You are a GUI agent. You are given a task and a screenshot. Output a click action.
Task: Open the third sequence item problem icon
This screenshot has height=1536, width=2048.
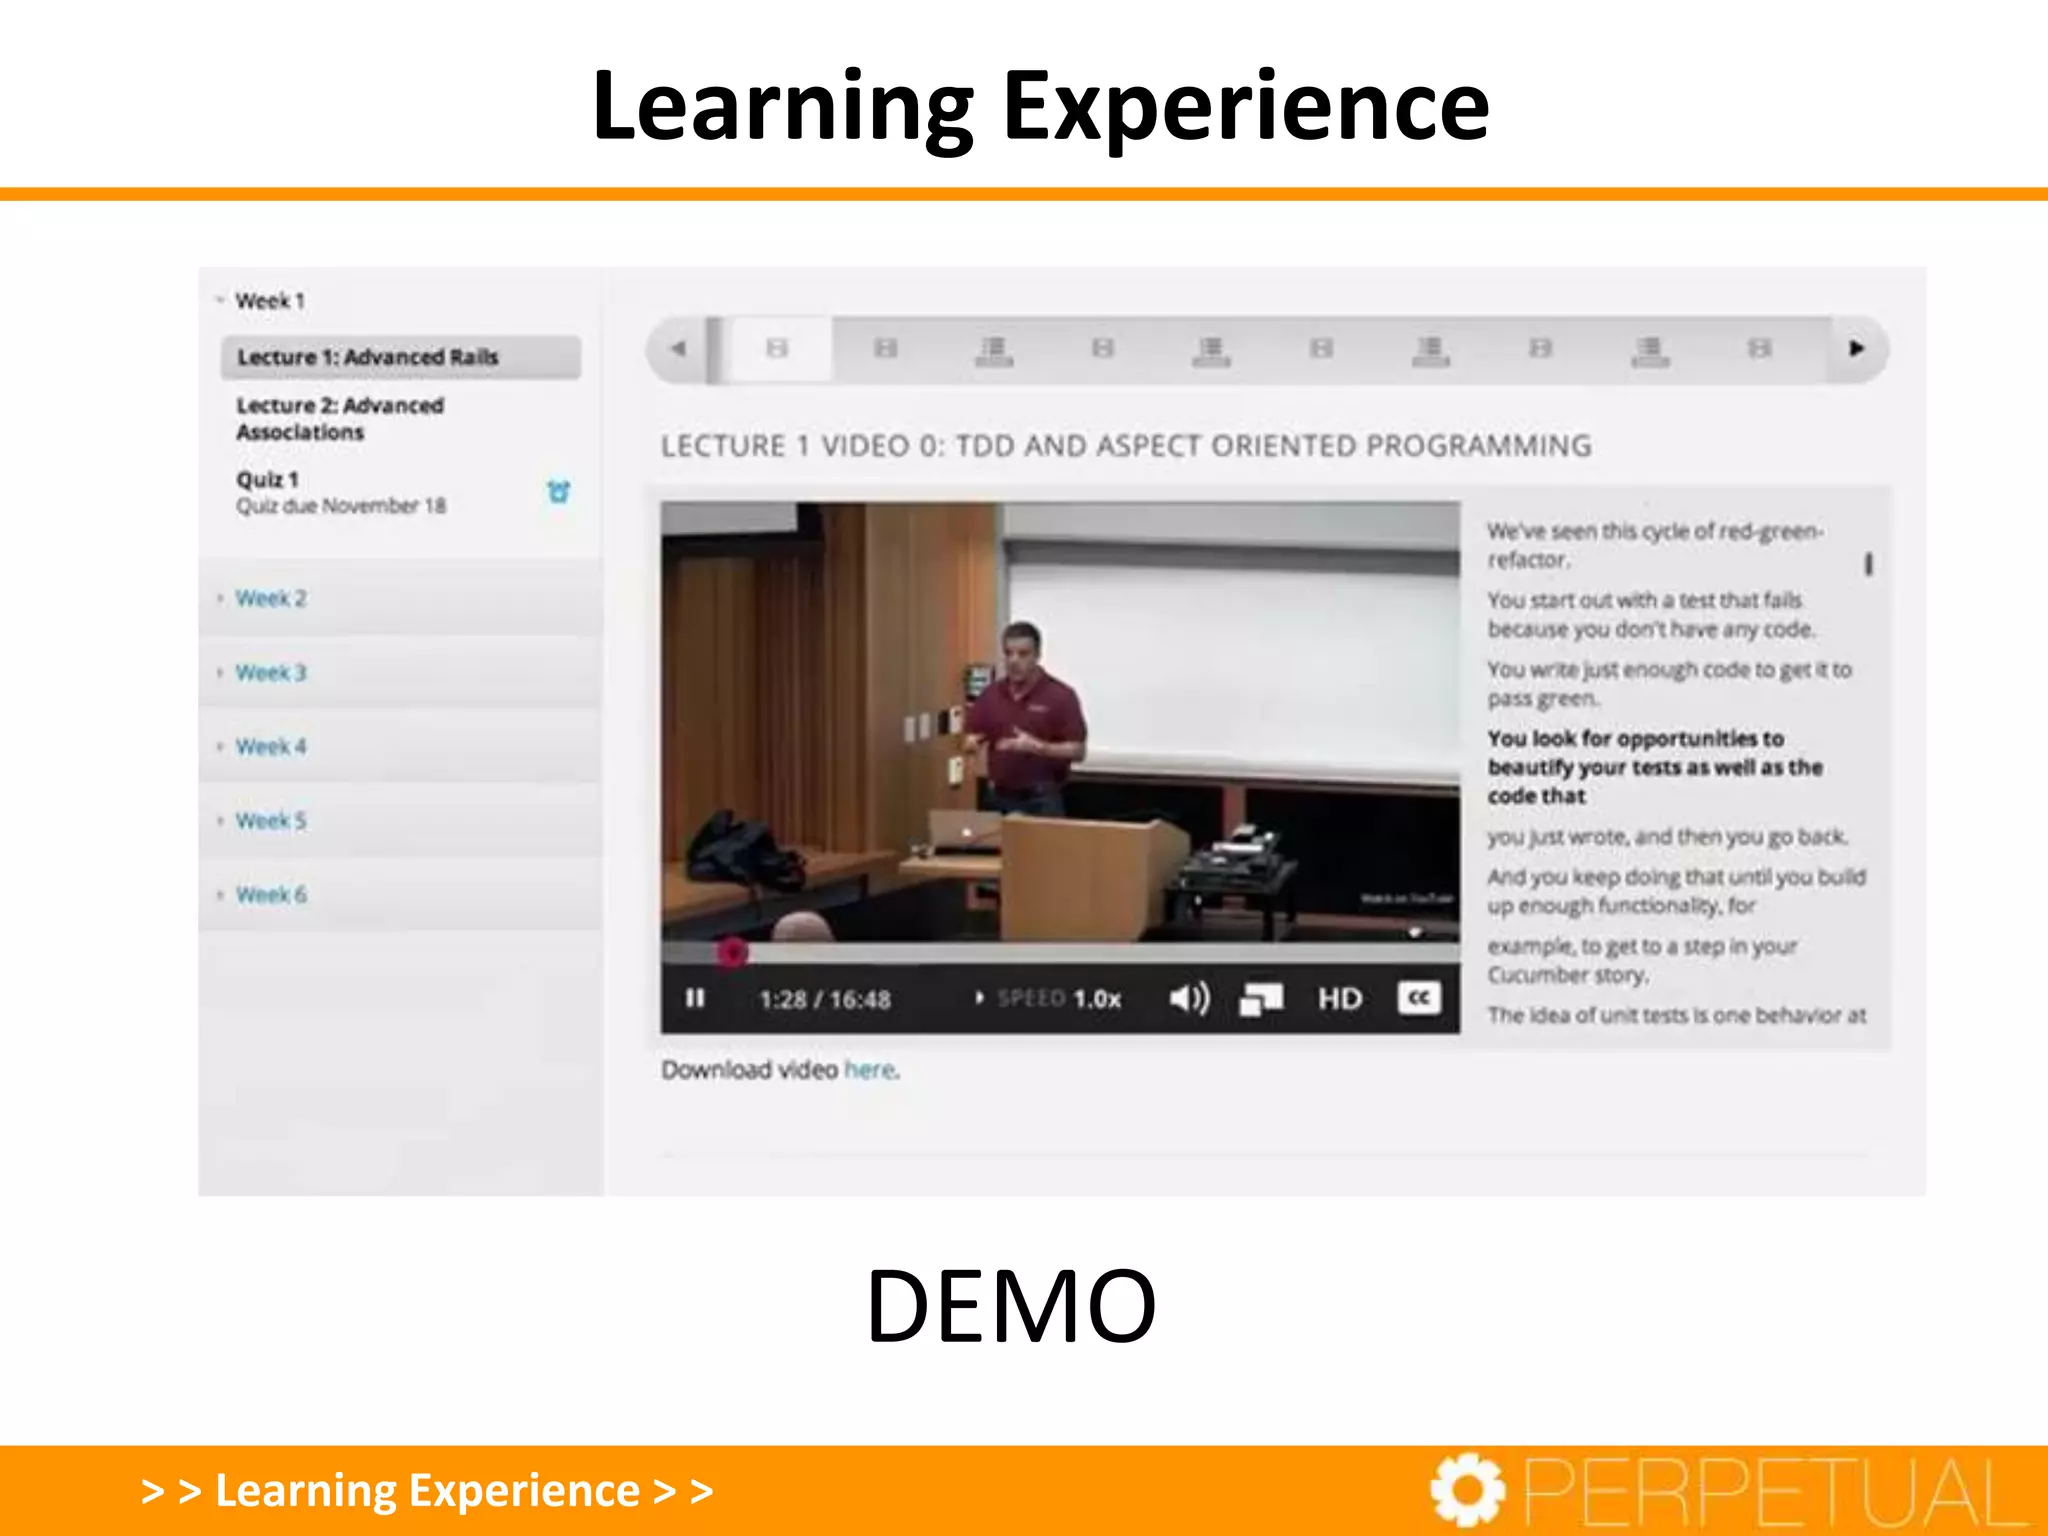(x=994, y=350)
